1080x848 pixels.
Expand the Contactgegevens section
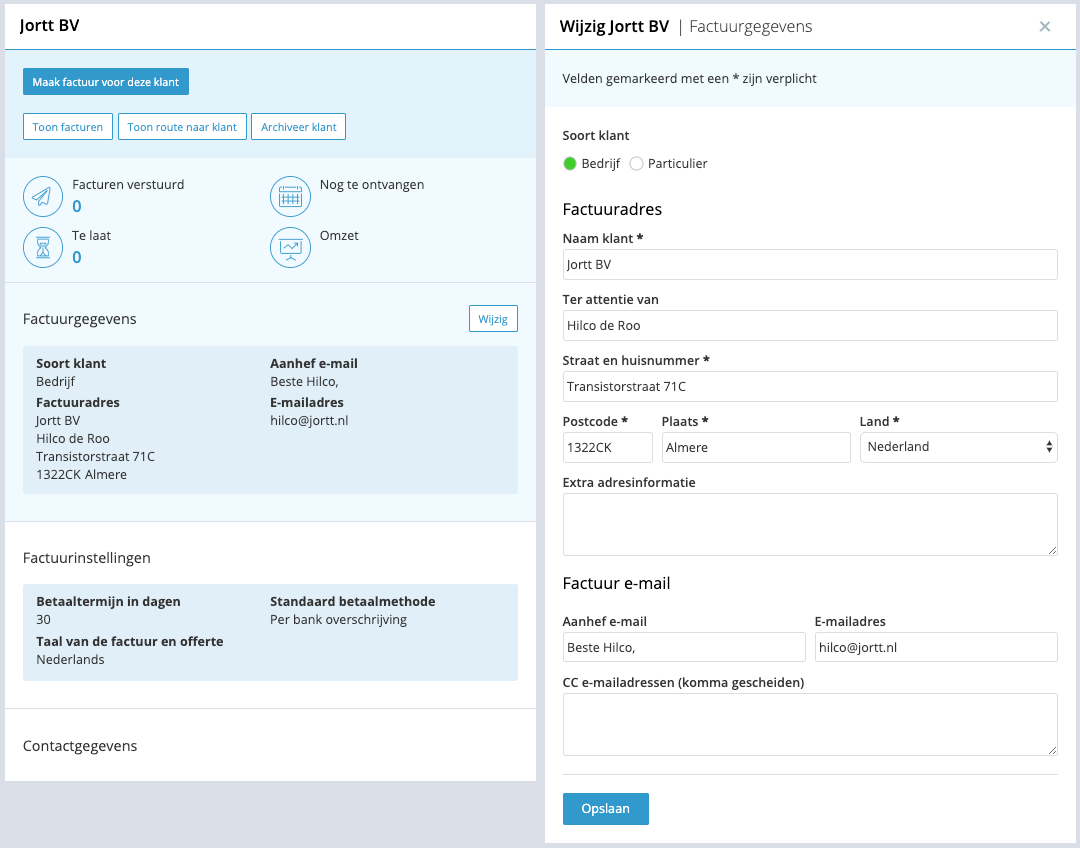(x=80, y=746)
